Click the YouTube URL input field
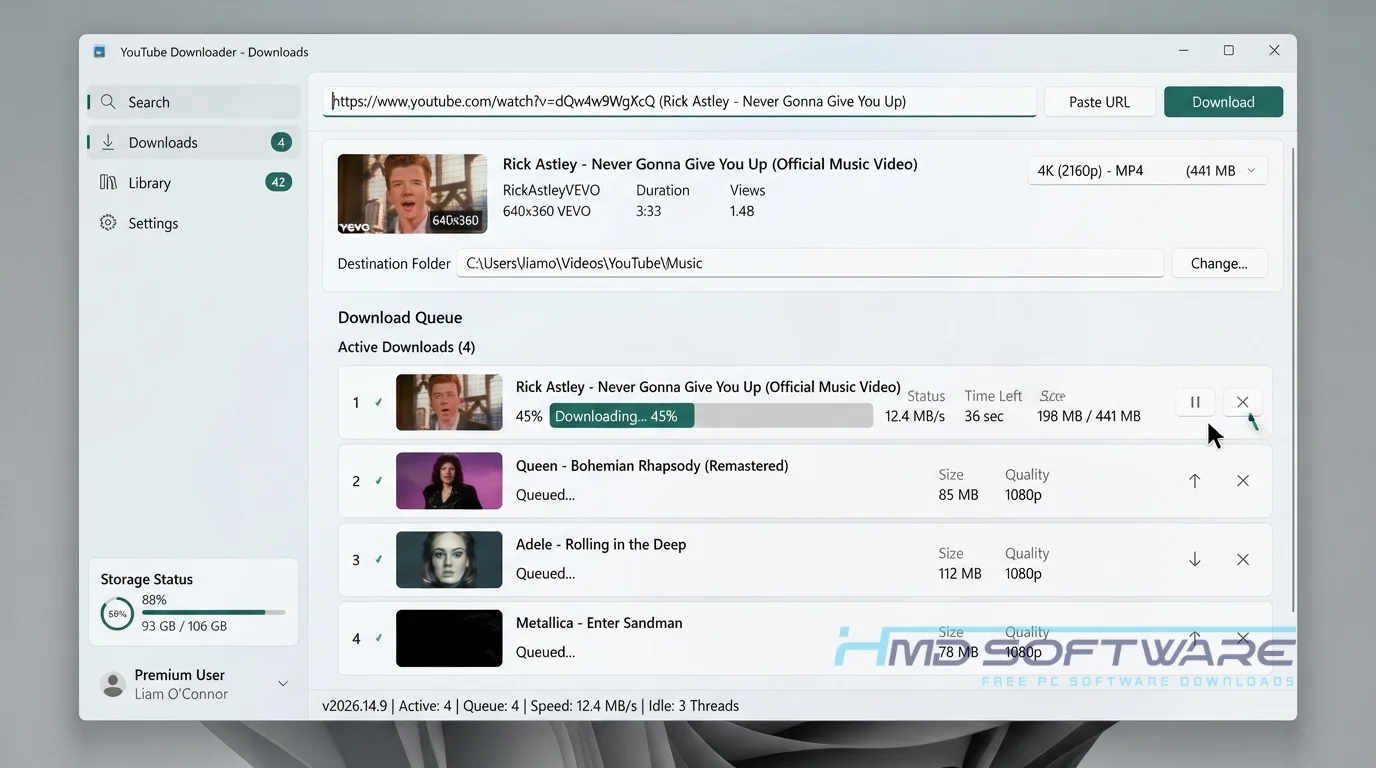The width and height of the screenshot is (1376, 768). 679,101
